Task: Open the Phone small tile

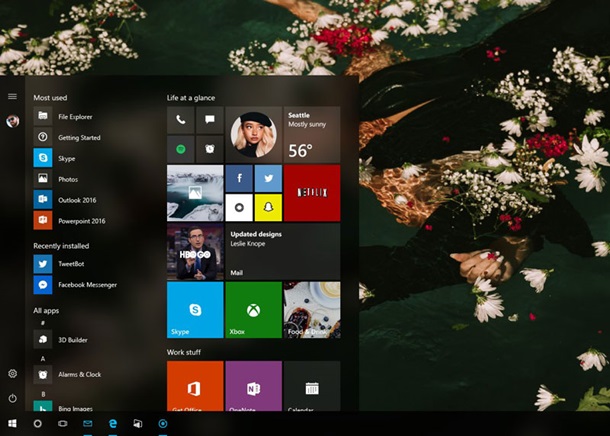Action: pyautogui.click(x=181, y=120)
